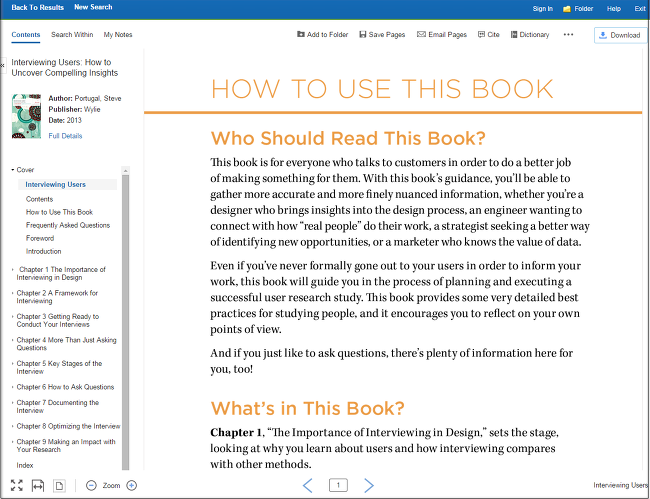650x499 pixels.
Task: Expand Chapter 5 Key Stages of the Interview
Action: click(x=13, y=364)
